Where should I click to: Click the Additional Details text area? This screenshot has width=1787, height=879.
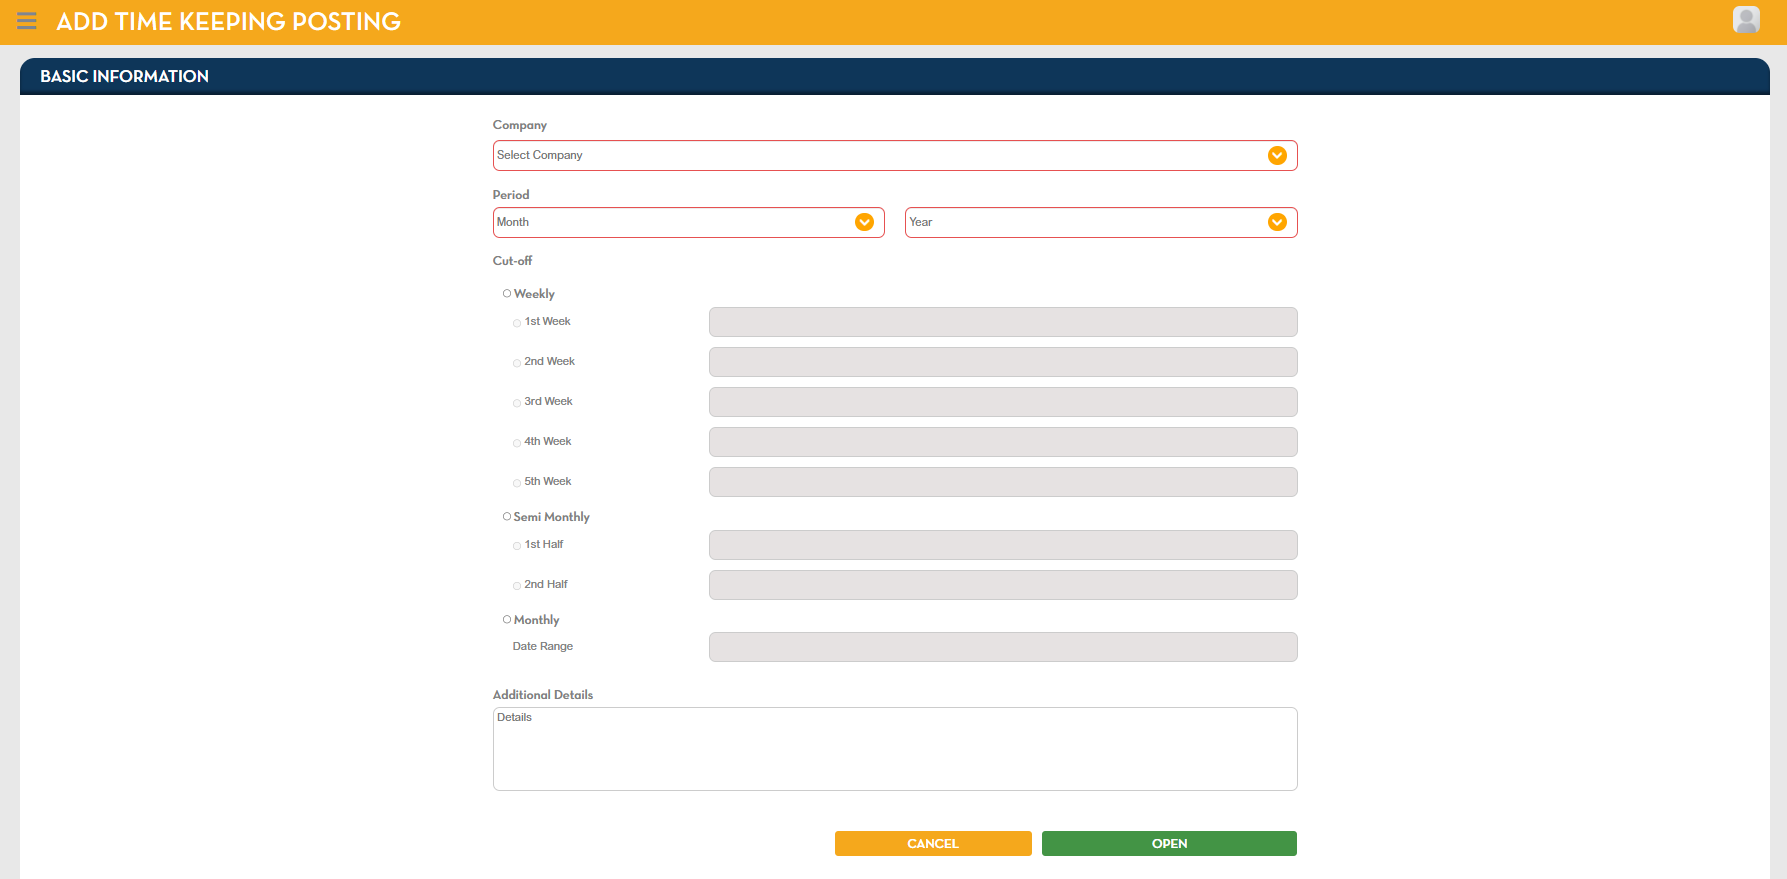point(895,749)
